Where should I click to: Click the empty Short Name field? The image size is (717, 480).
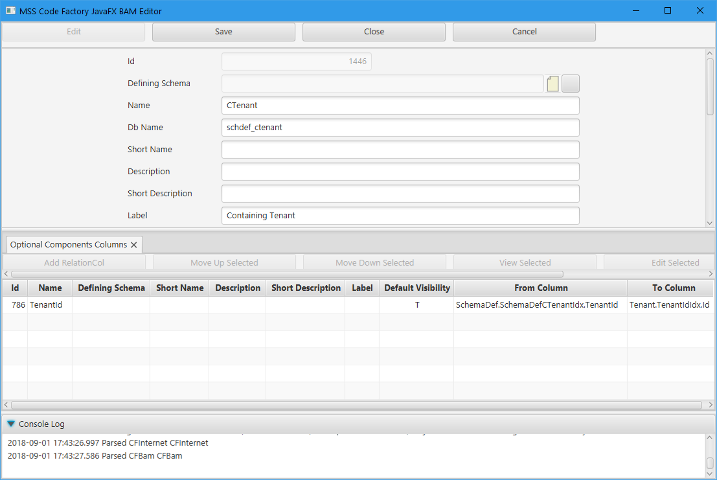pos(400,150)
